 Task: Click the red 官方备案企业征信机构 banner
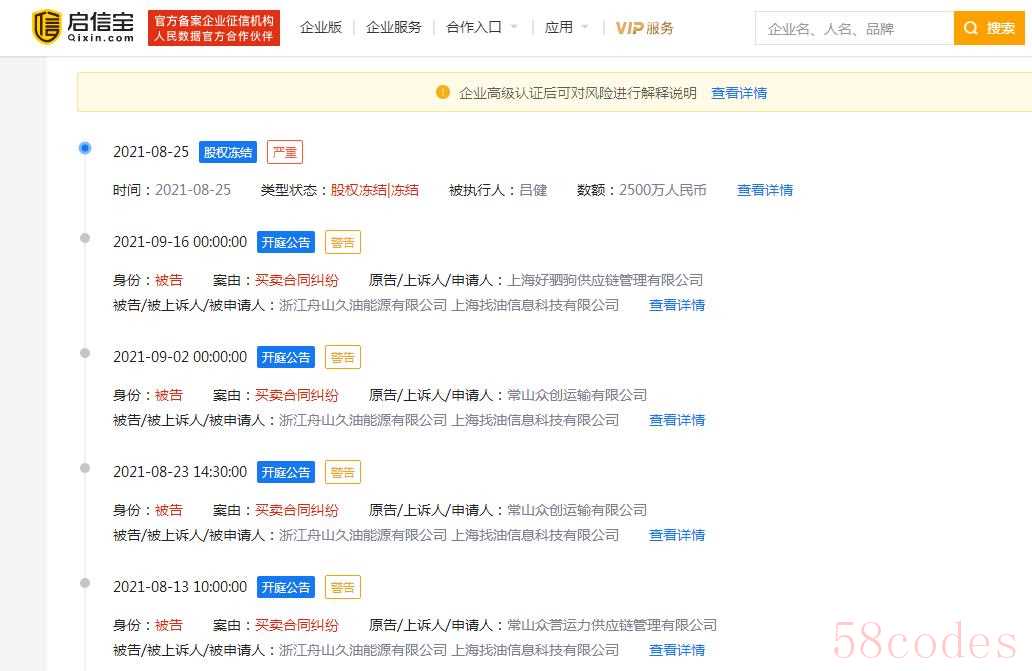214,28
